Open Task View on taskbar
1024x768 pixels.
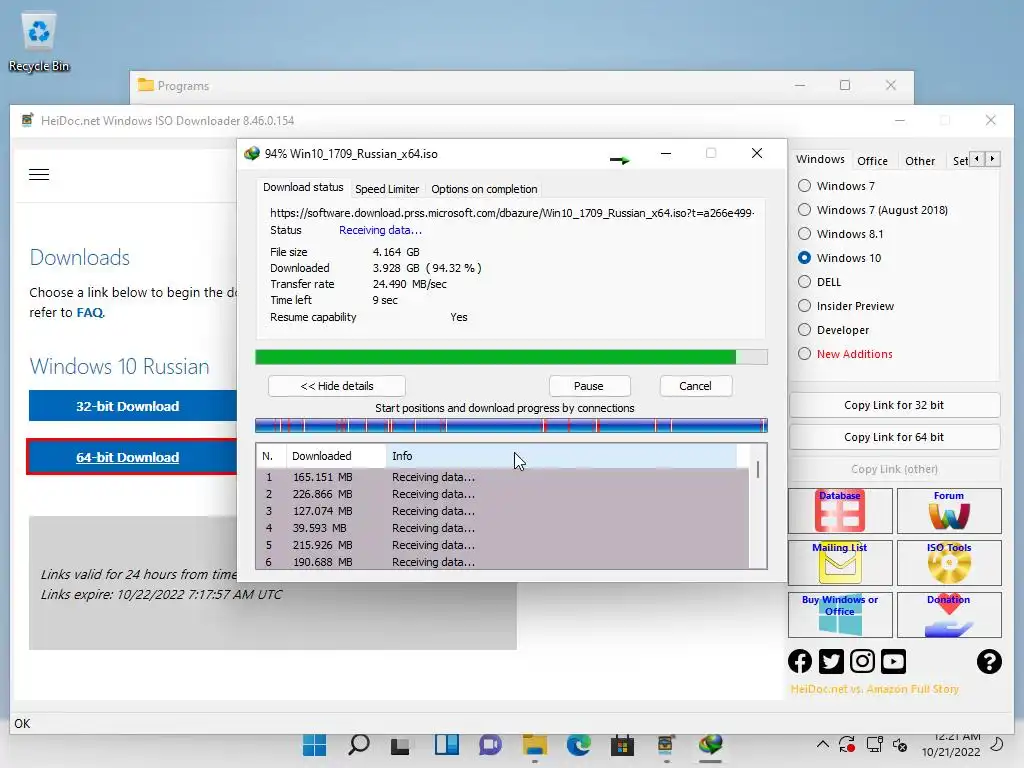[400, 744]
